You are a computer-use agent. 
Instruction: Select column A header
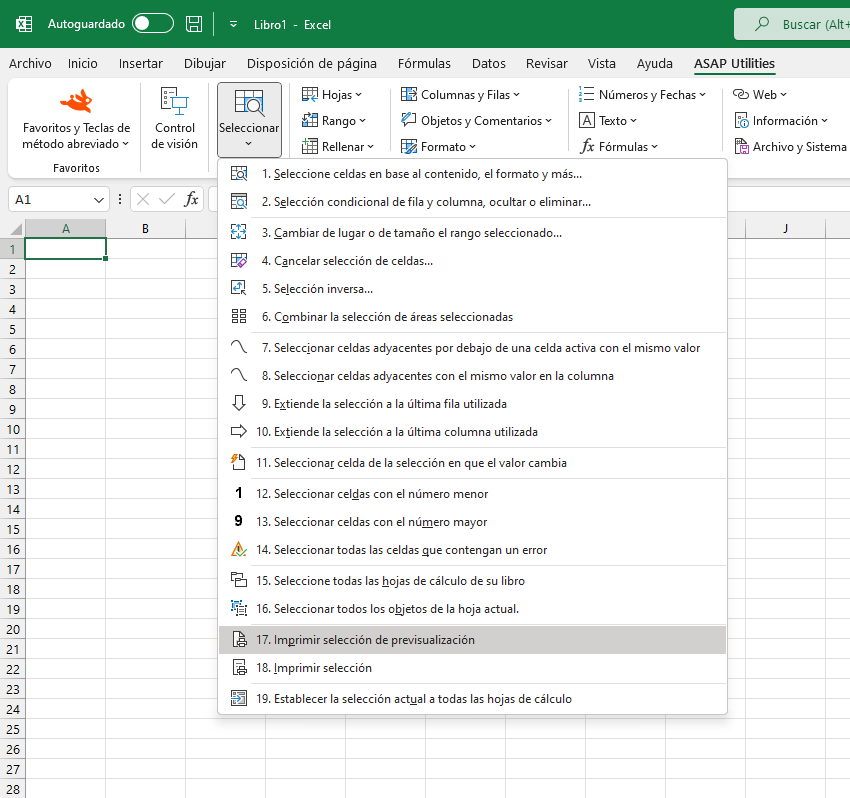click(66, 229)
